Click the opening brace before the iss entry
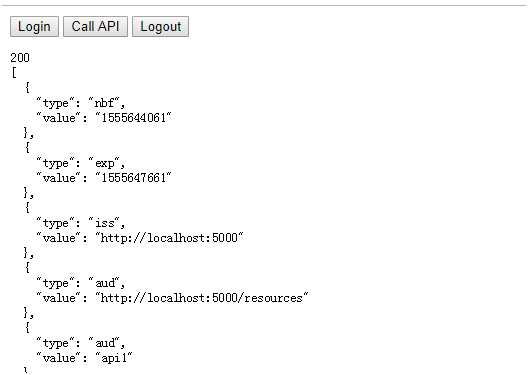 coord(27,208)
